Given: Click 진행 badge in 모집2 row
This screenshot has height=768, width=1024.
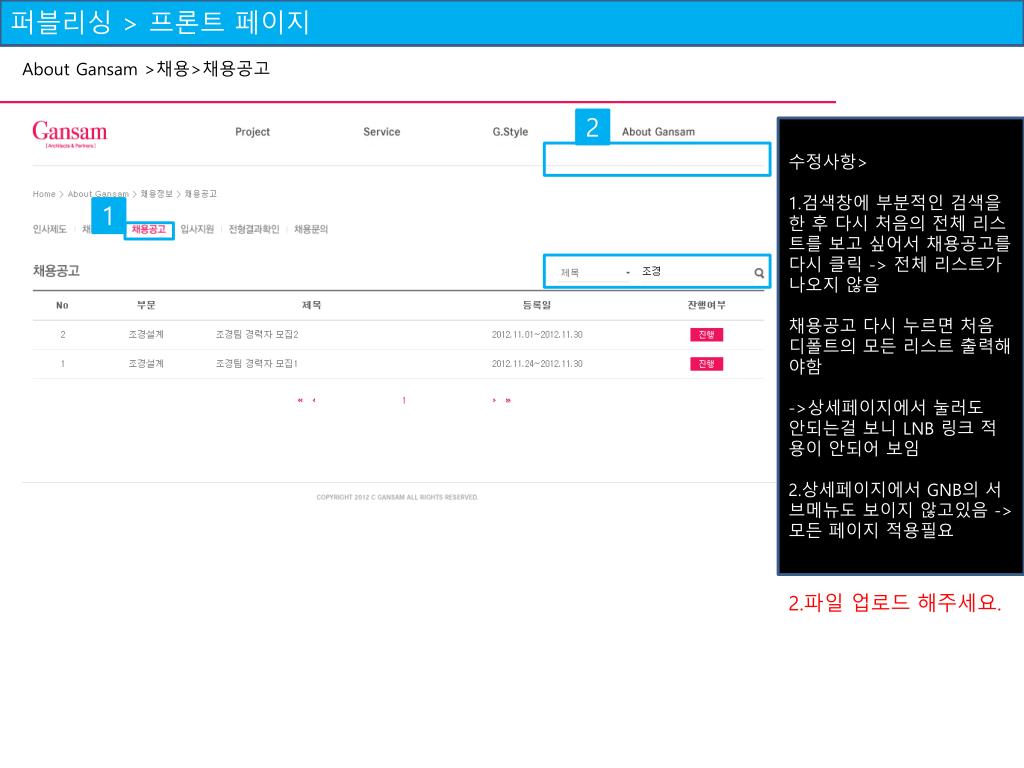Looking at the screenshot, I should (706, 335).
